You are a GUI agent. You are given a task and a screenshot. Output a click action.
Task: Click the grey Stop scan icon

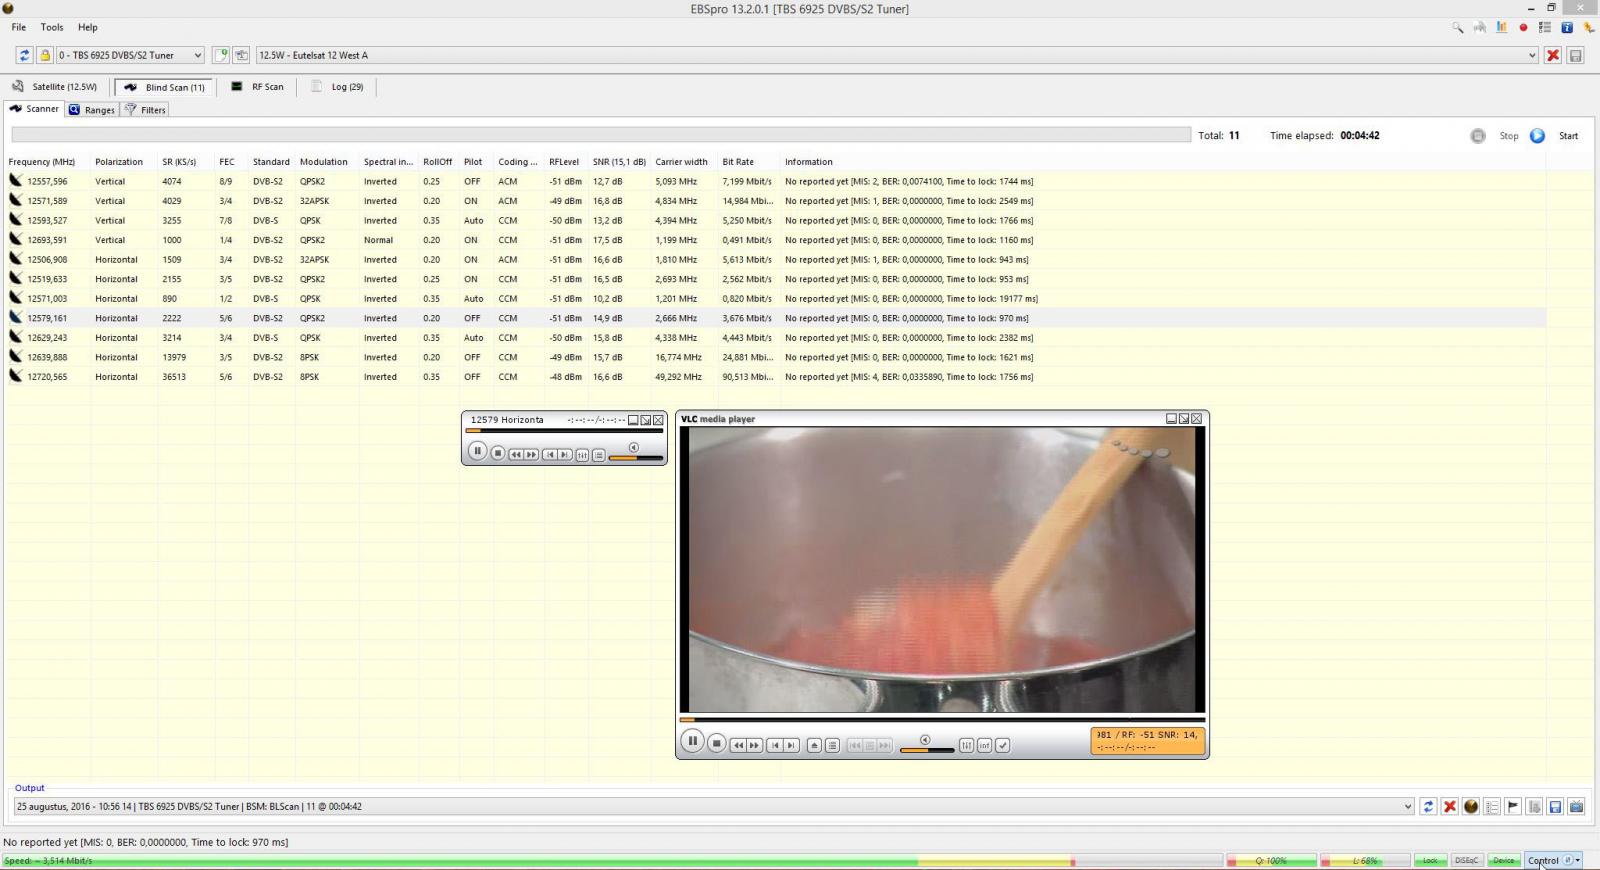1478,136
